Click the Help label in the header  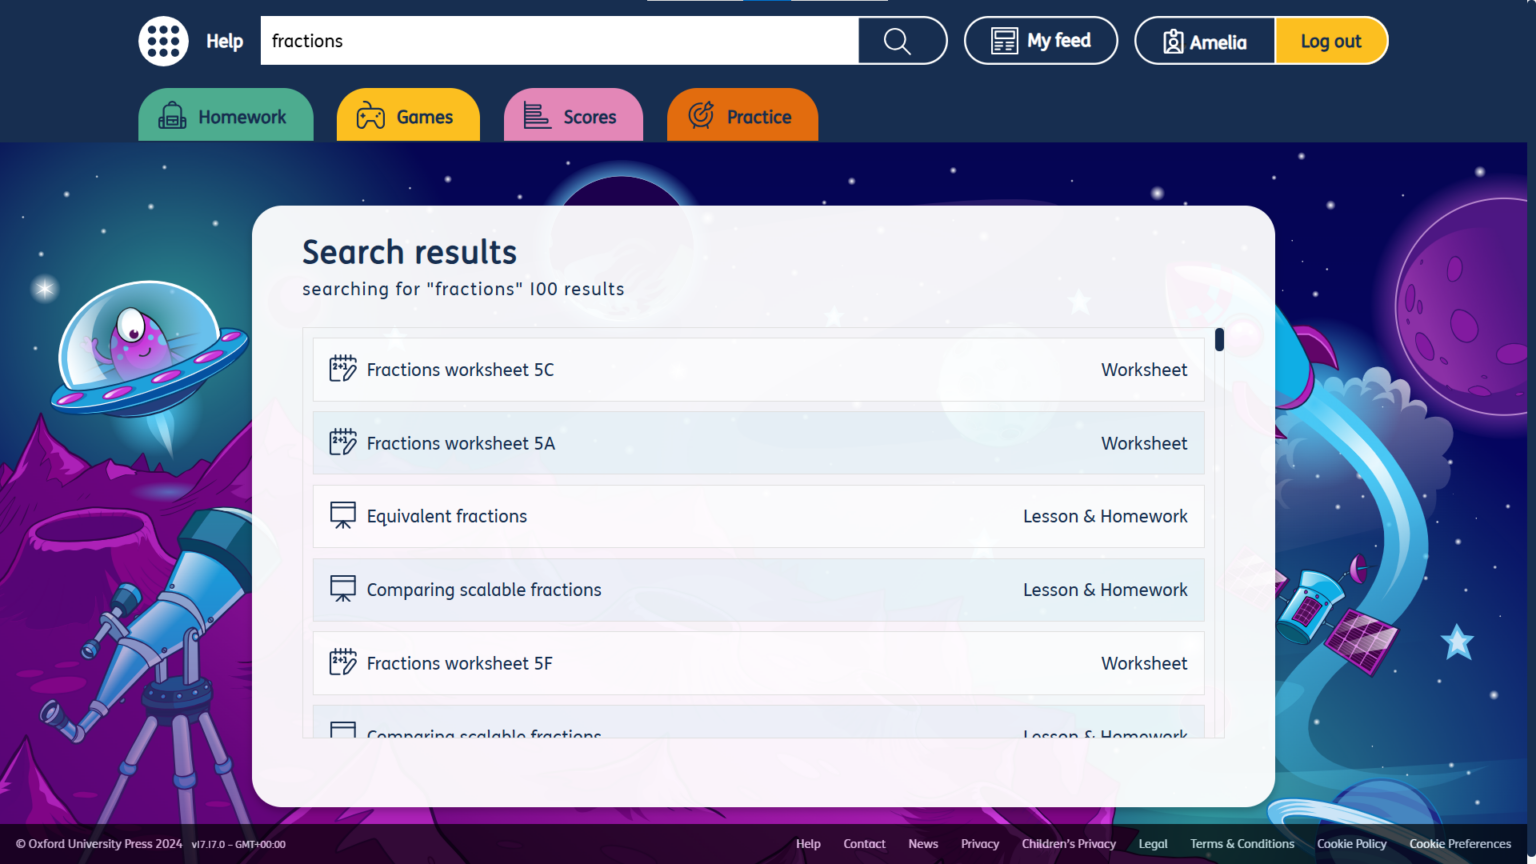point(225,41)
